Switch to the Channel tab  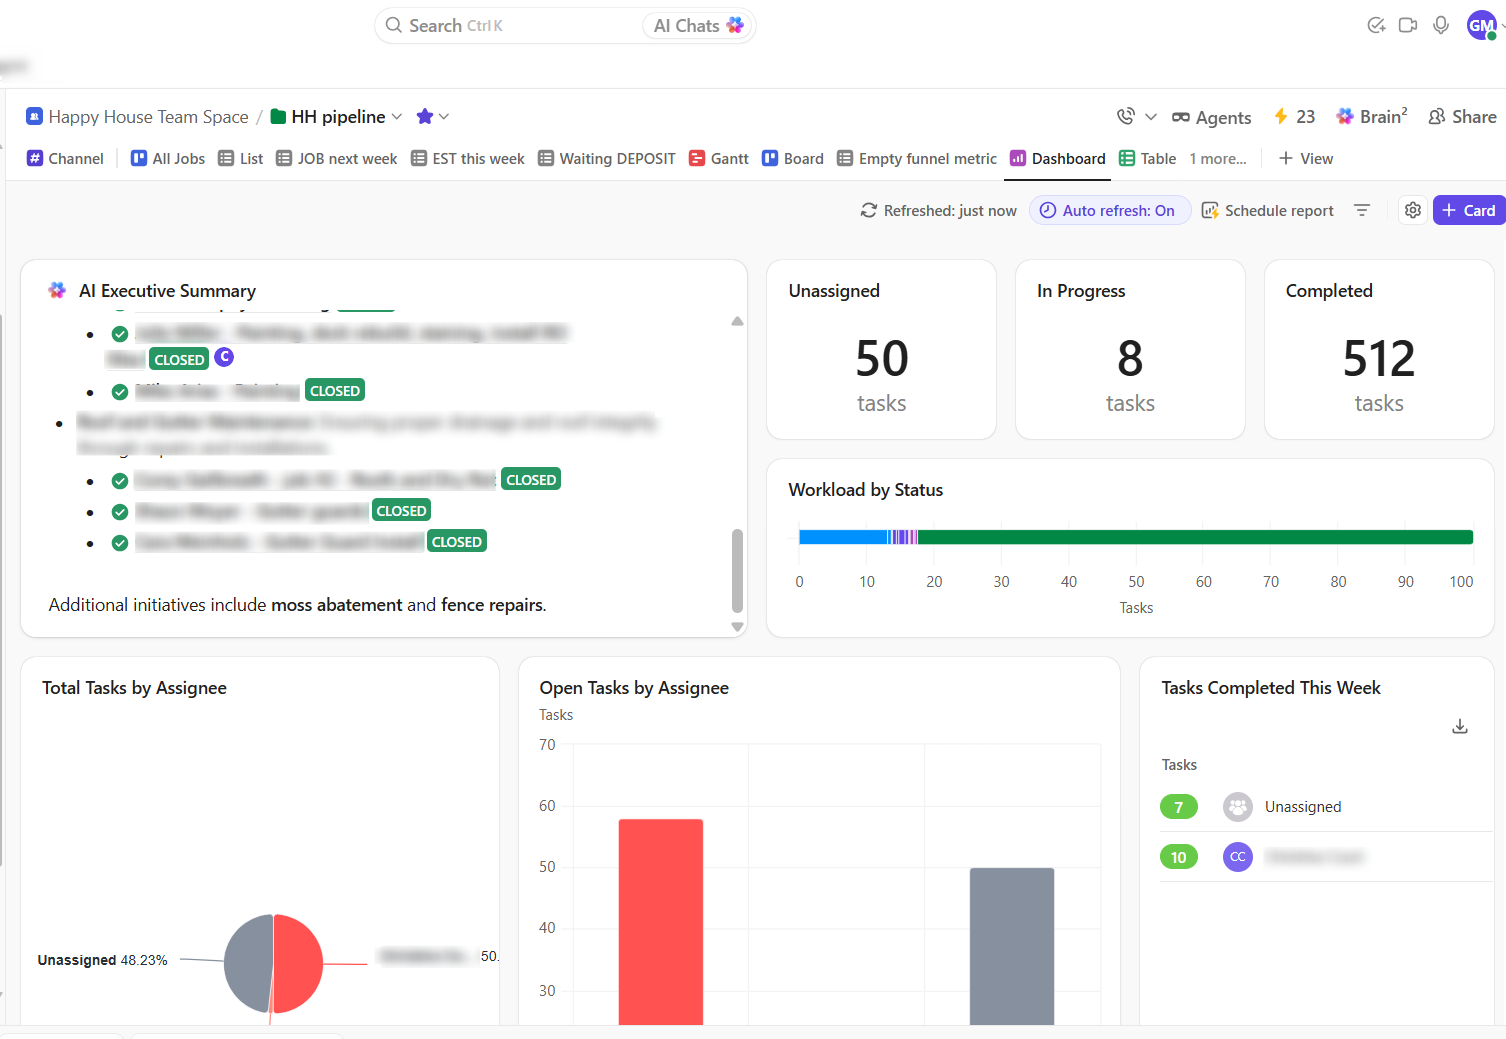tap(65, 159)
